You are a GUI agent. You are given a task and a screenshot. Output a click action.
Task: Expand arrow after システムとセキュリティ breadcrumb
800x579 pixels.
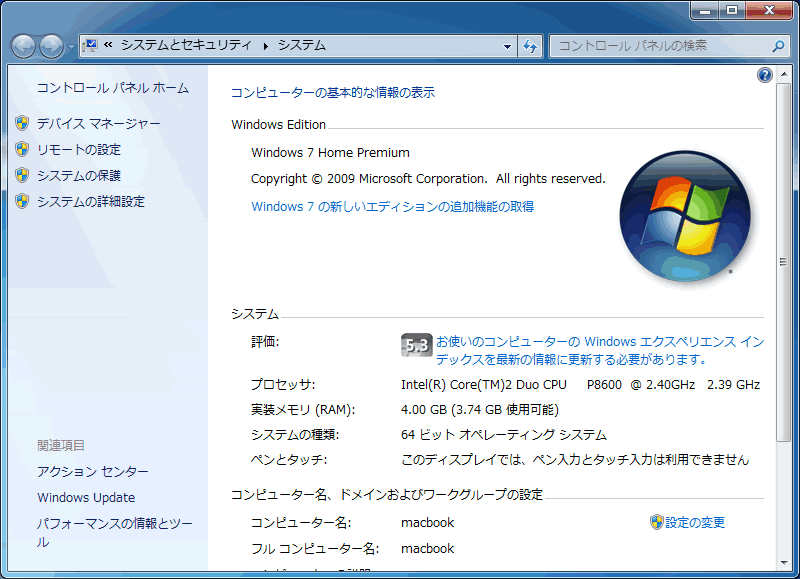[266, 46]
